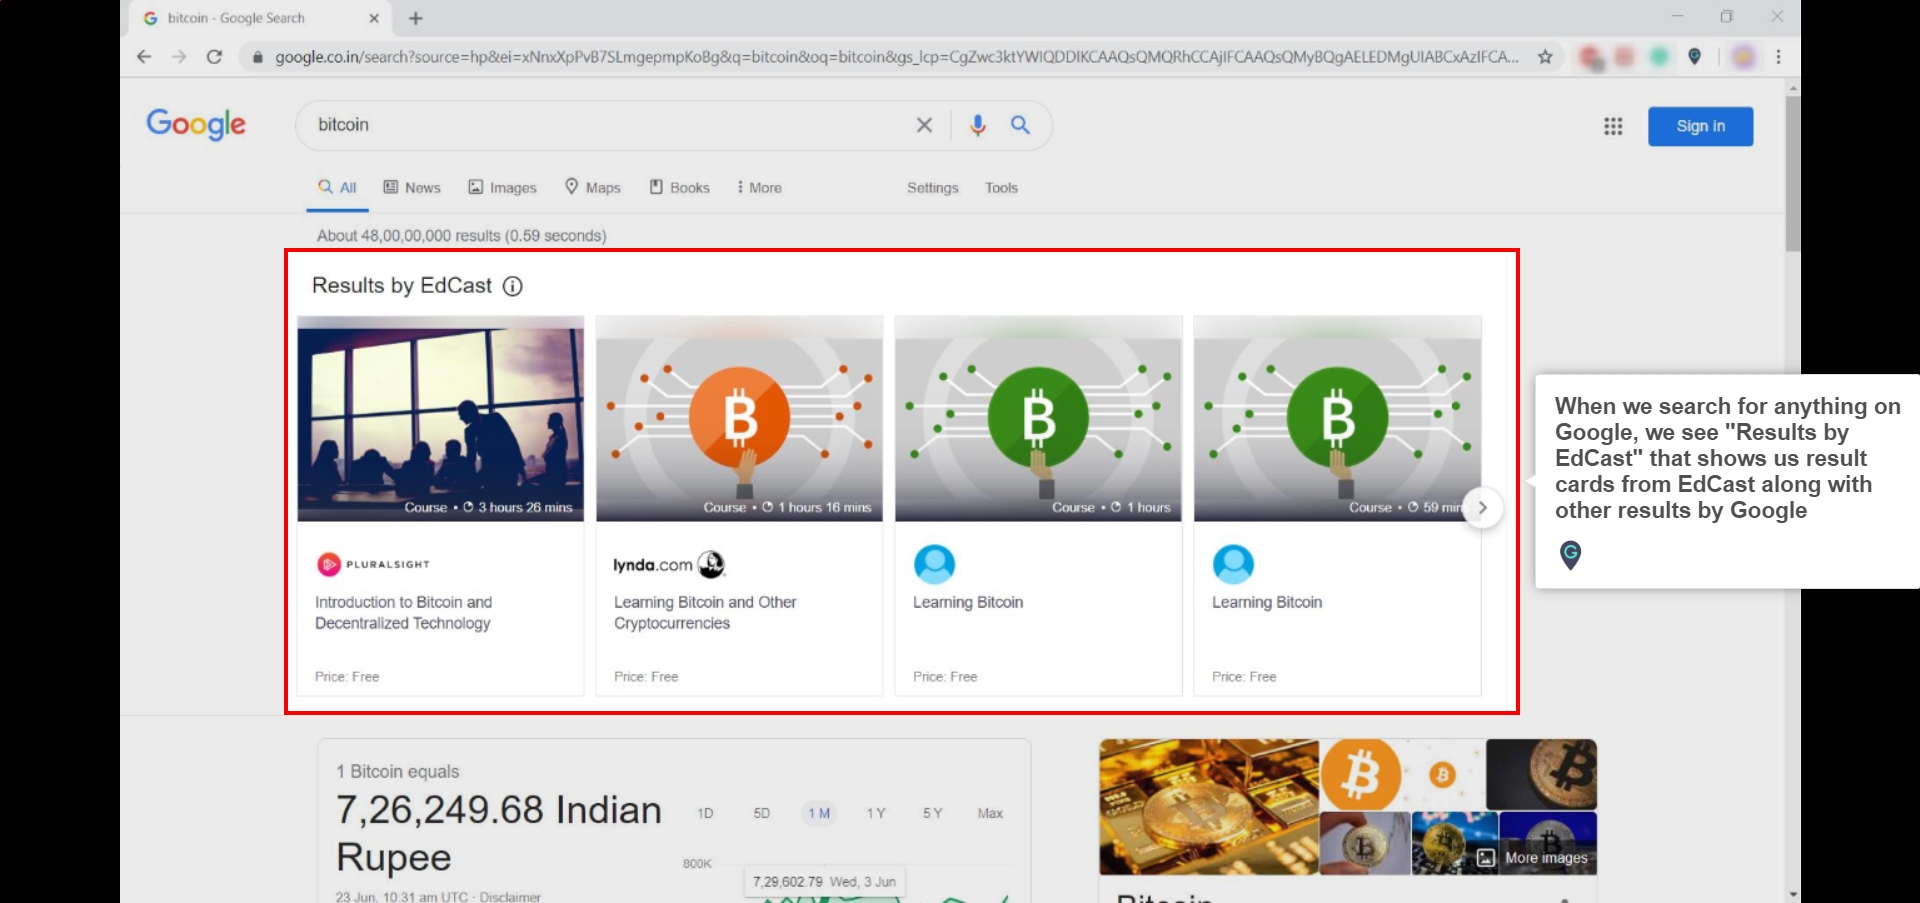Viewport: 1920px width, 903px height.
Task: Click the green extension icon in toolbar
Action: click(x=1659, y=57)
